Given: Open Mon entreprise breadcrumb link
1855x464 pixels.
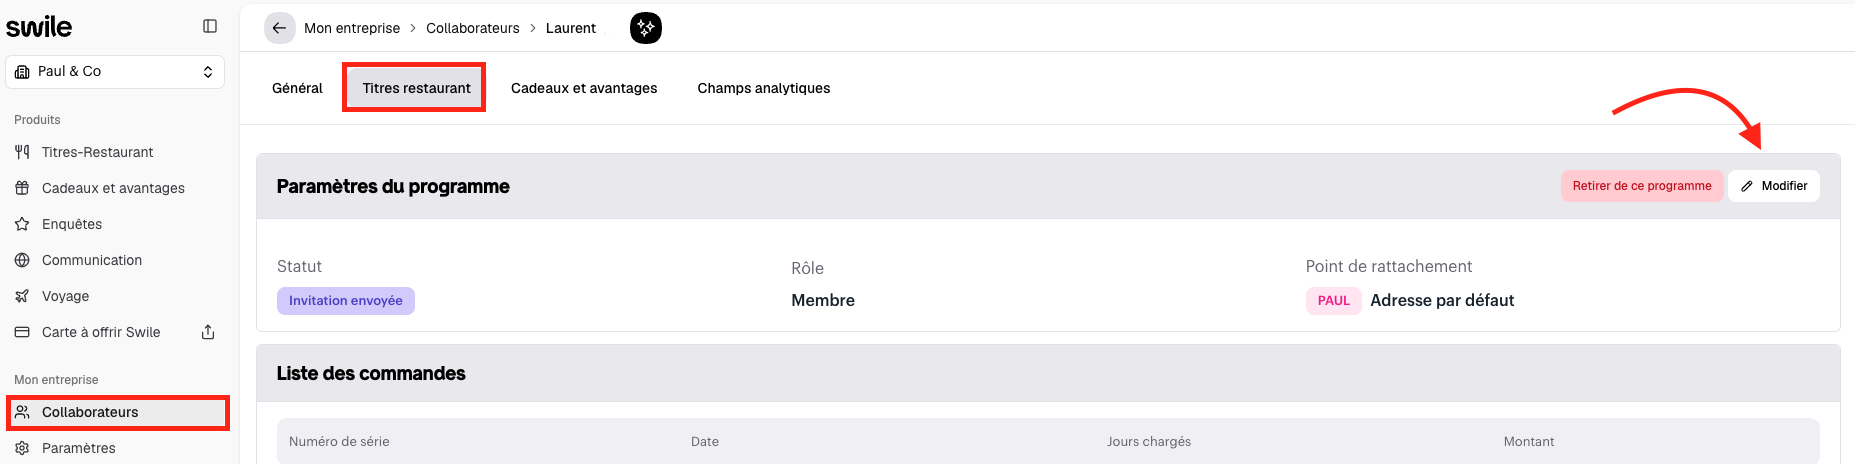Looking at the screenshot, I should coord(352,28).
